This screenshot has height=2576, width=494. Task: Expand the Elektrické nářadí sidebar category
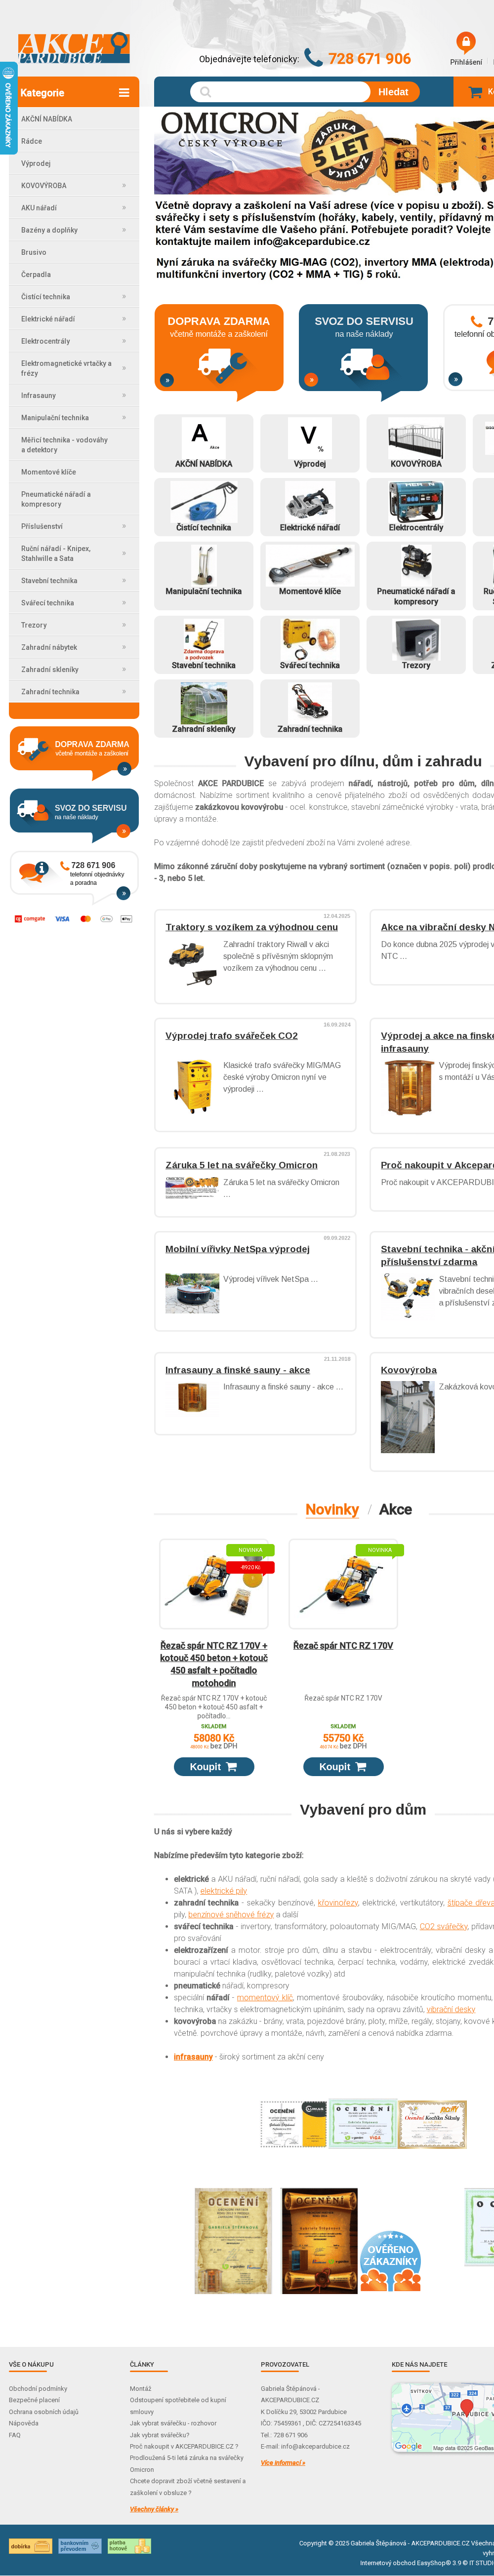coord(124,319)
